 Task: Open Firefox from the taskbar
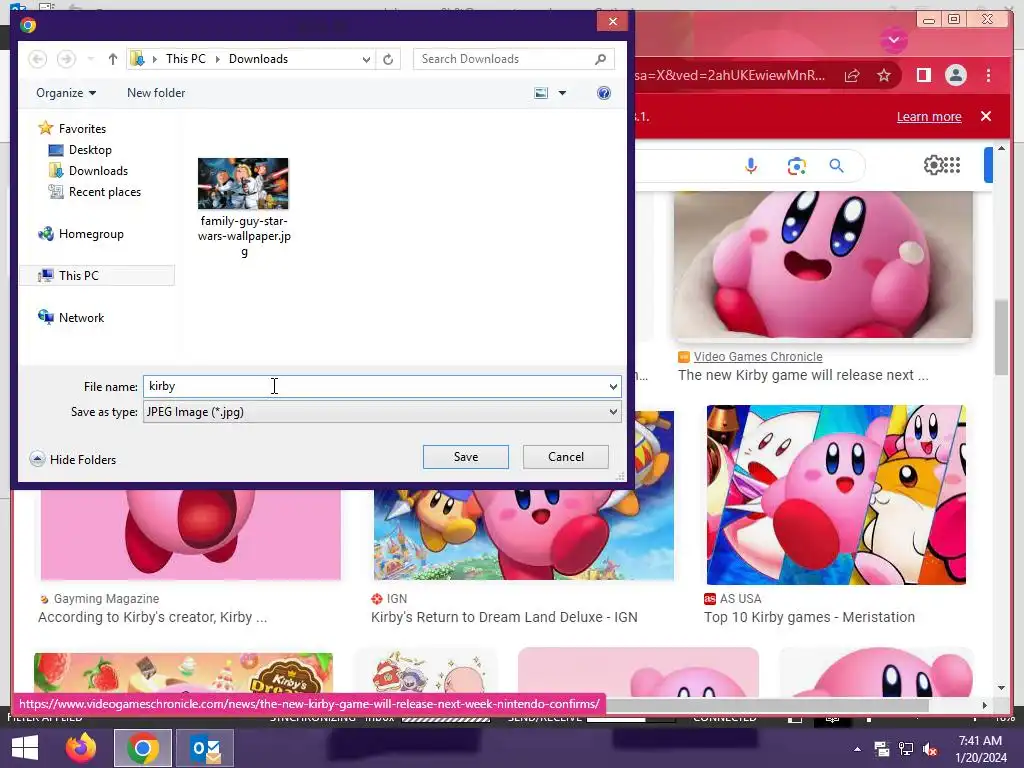pos(81,748)
